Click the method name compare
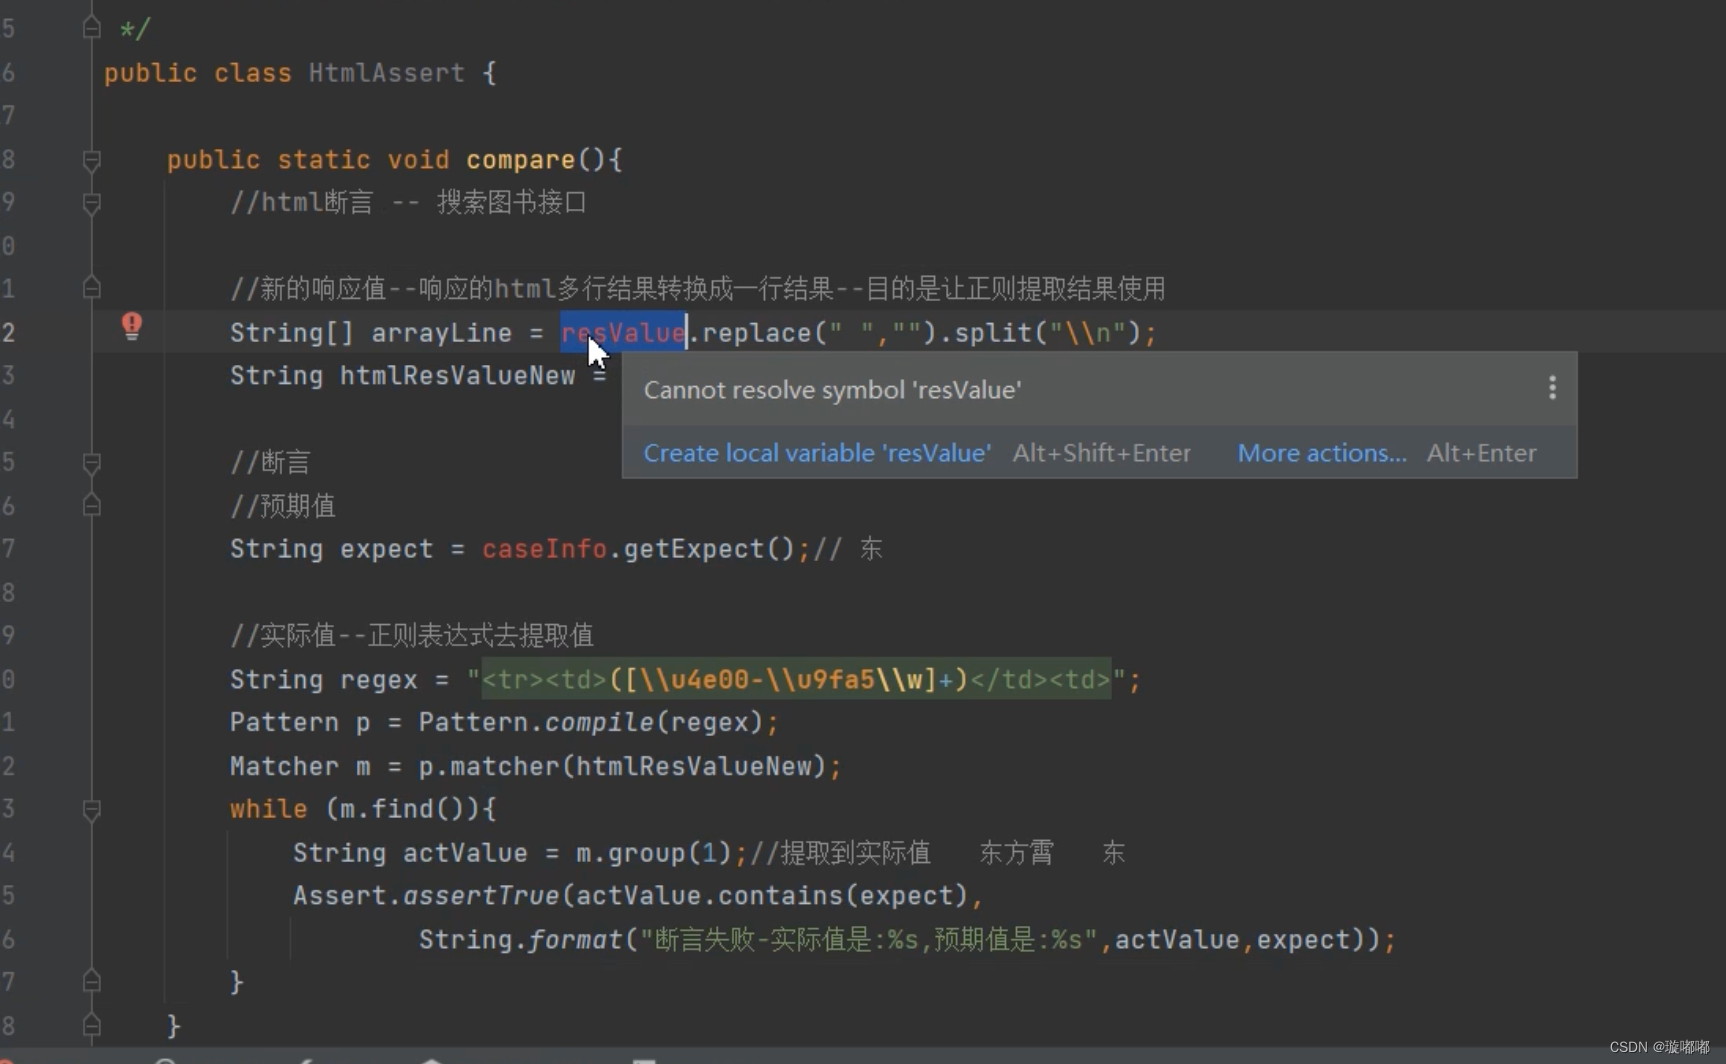 coord(520,160)
